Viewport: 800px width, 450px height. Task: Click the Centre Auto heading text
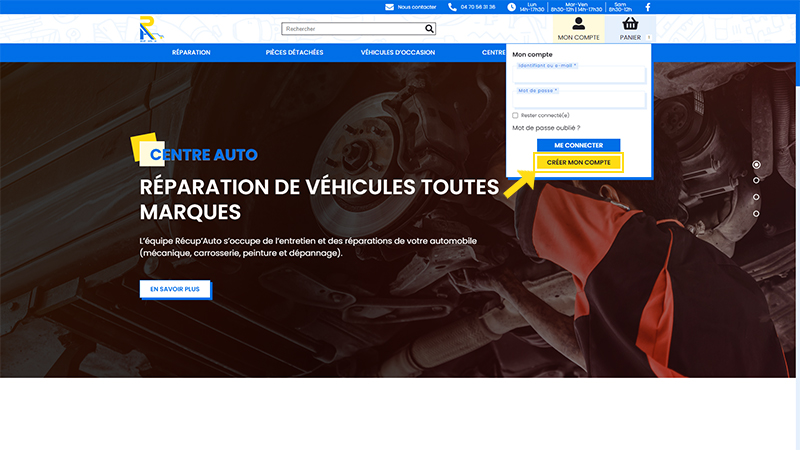coord(204,155)
